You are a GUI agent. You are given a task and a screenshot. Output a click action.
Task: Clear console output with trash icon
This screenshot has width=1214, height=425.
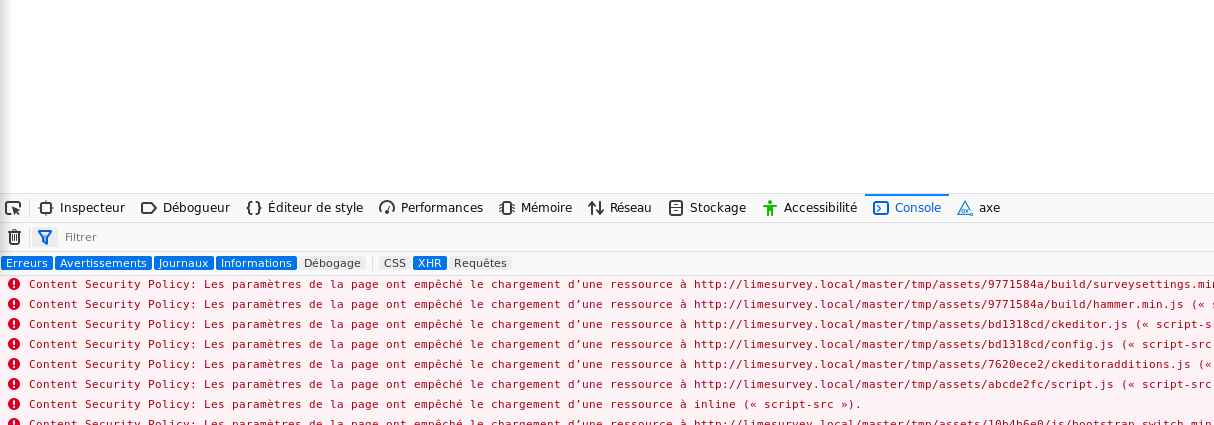pyautogui.click(x=14, y=237)
